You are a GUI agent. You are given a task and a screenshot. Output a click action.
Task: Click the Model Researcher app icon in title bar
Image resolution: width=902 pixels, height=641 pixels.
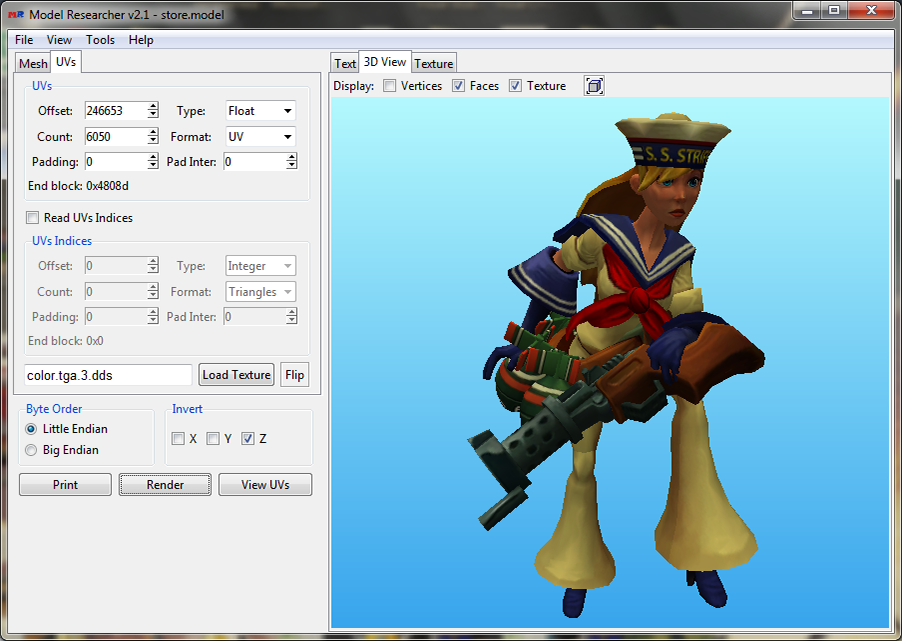[x=16, y=14]
